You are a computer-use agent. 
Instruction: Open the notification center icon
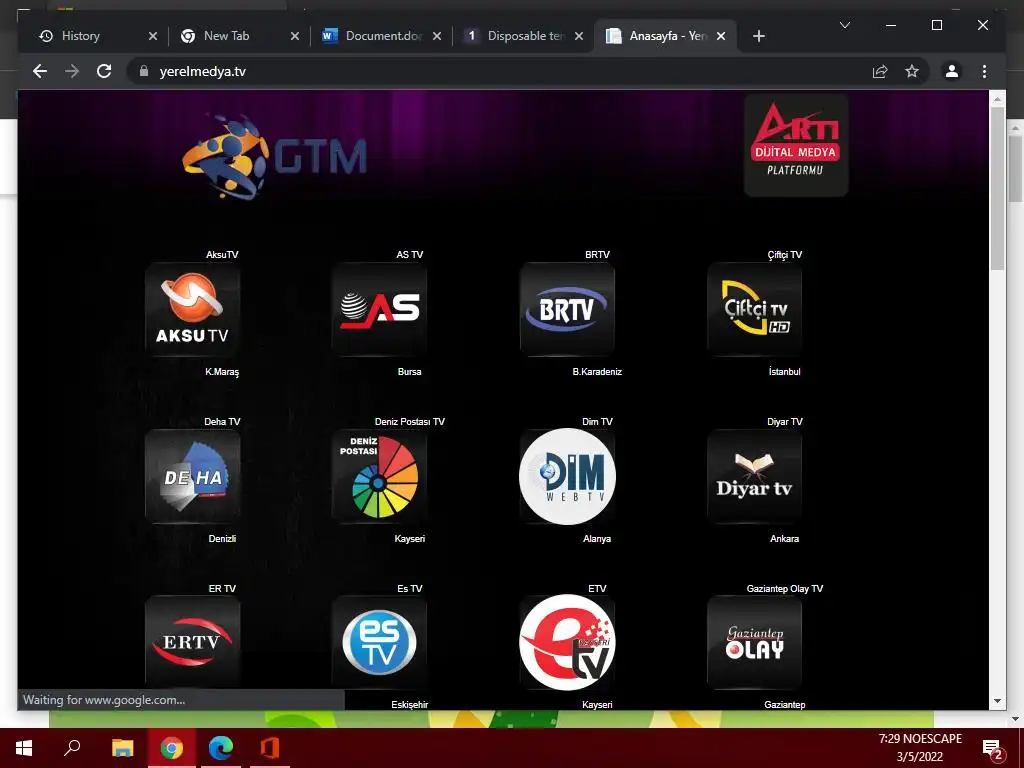point(992,749)
